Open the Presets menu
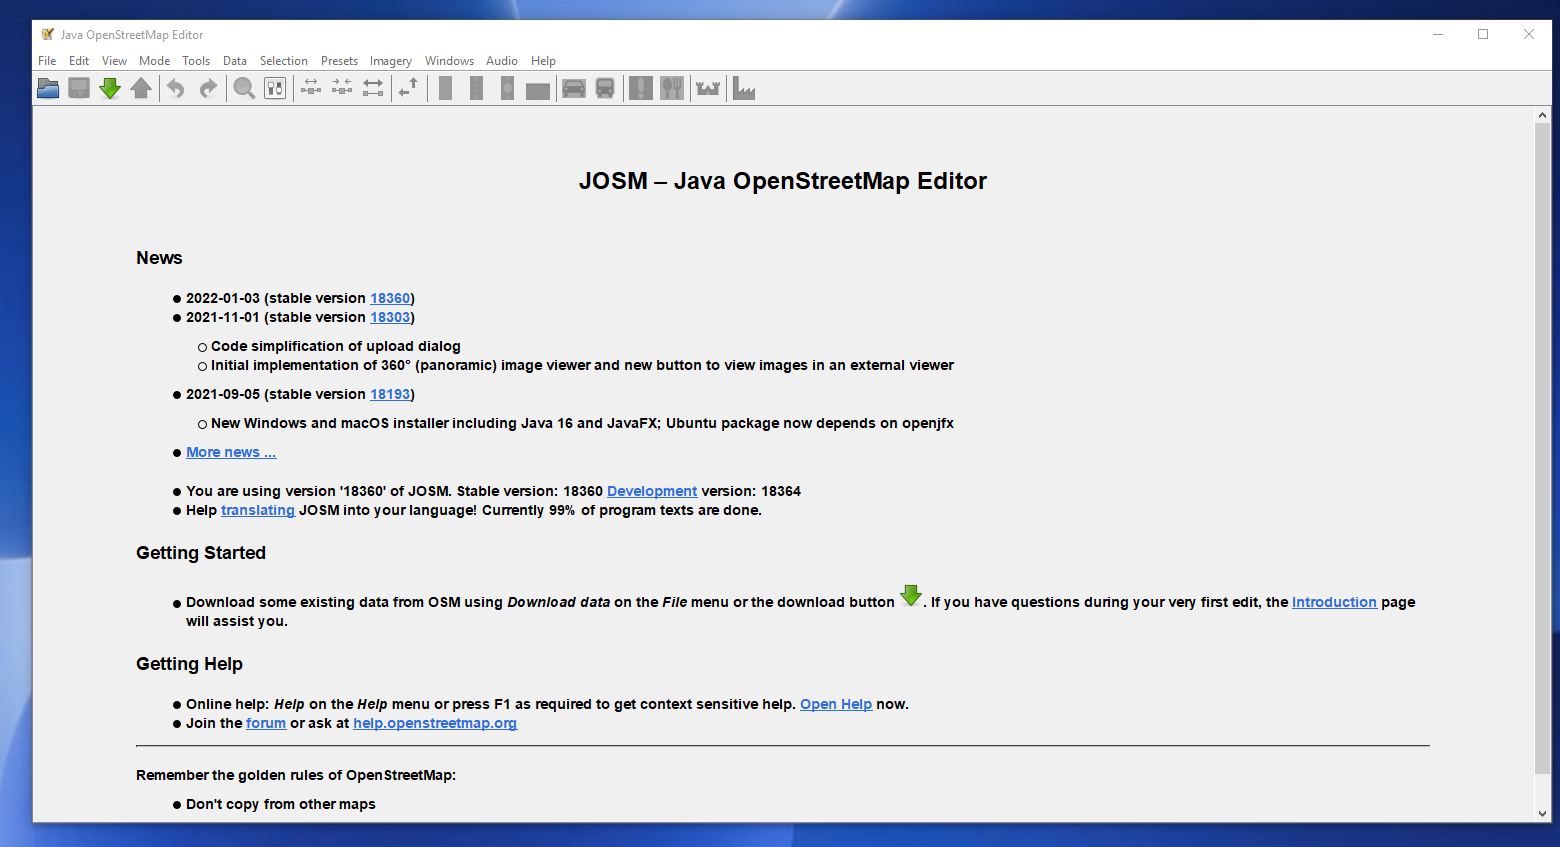This screenshot has width=1560, height=847. [x=339, y=61]
